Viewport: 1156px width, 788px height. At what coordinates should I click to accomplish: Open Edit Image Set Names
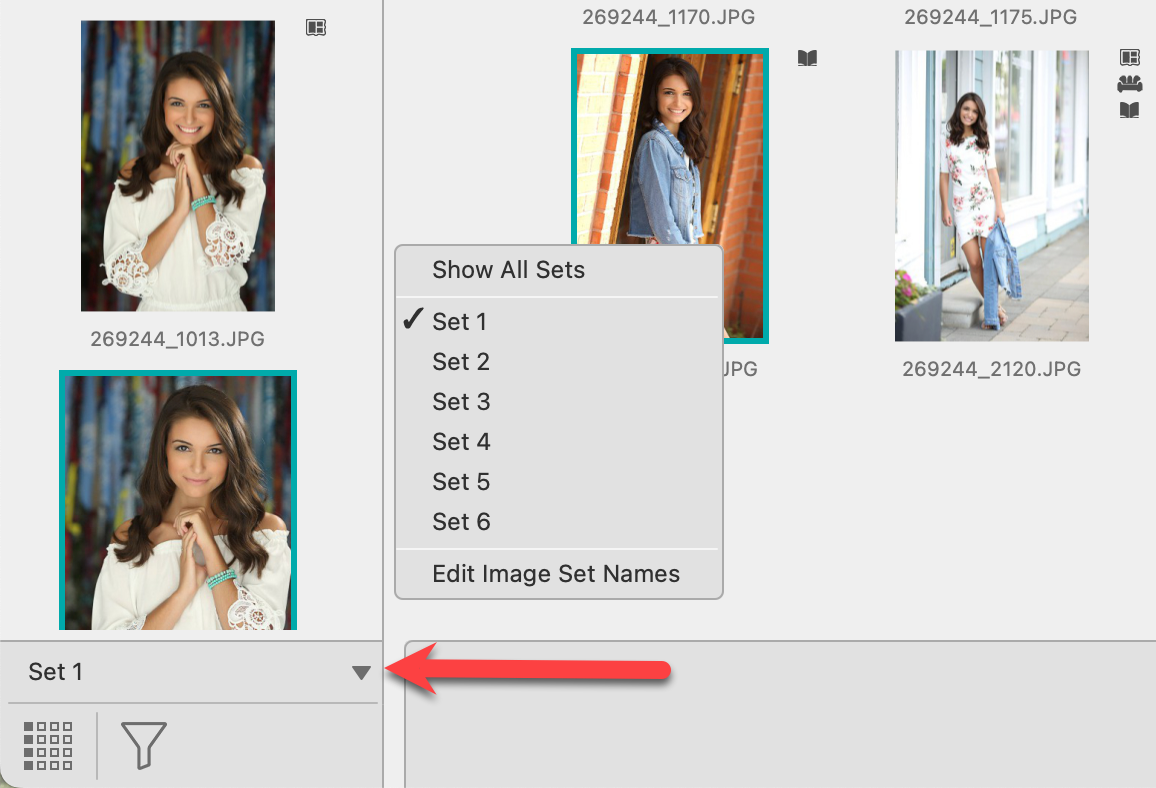pos(556,574)
